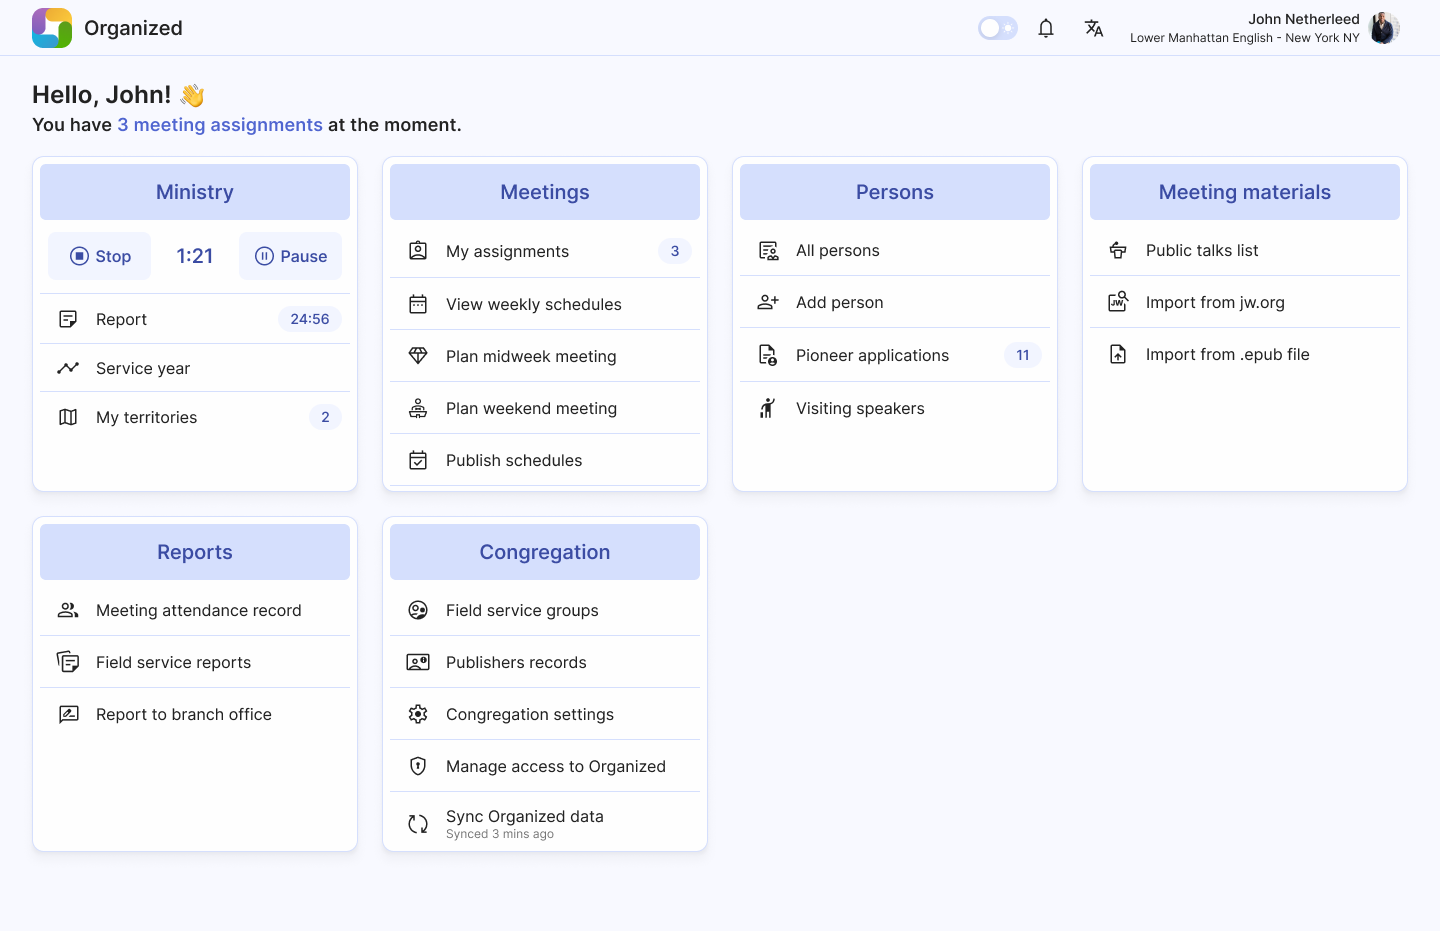
Task: Open My assignments in the Meetings card
Action: click(x=507, y=251)
